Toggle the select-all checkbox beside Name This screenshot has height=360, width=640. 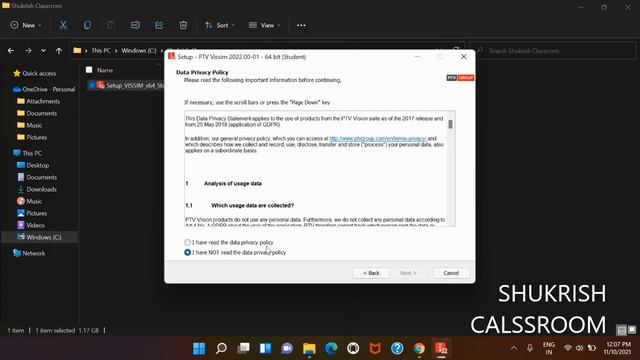[x=89, y=70]
